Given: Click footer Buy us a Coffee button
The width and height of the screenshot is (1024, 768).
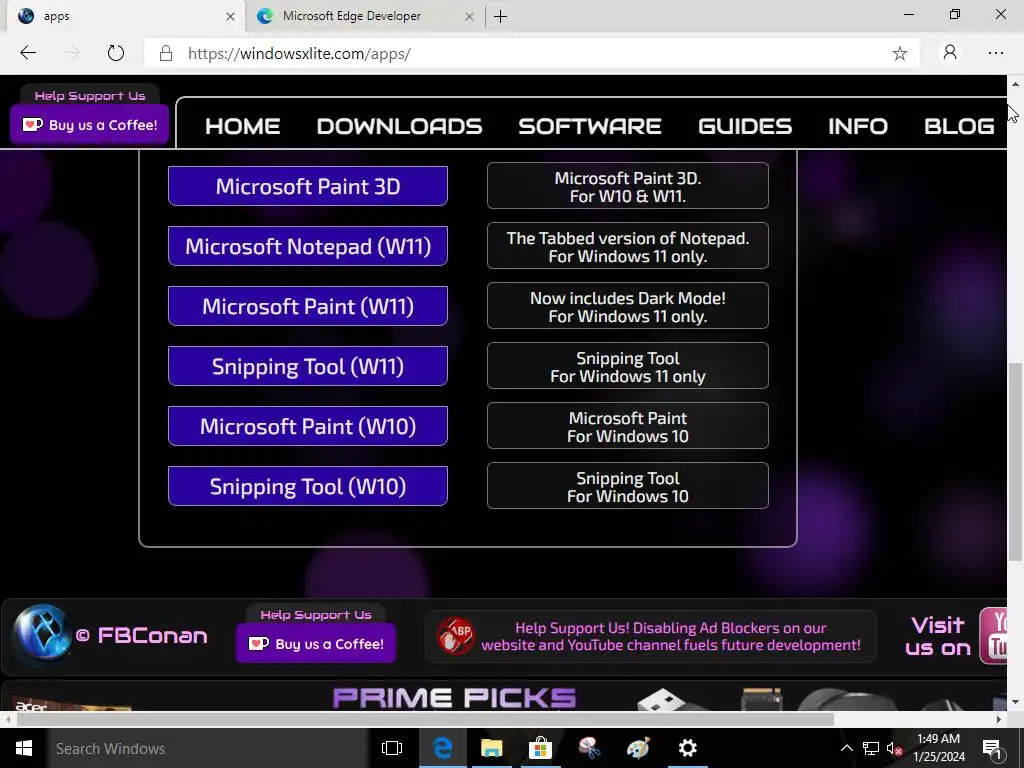Looking at the screenshot, I should (316, 644).
